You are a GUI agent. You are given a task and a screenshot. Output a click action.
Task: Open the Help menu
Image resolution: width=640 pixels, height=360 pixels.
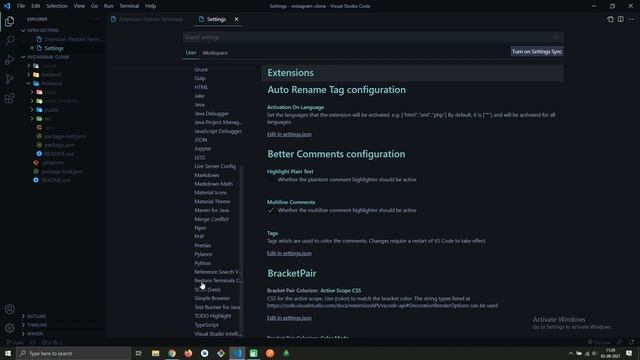(151, 6)
